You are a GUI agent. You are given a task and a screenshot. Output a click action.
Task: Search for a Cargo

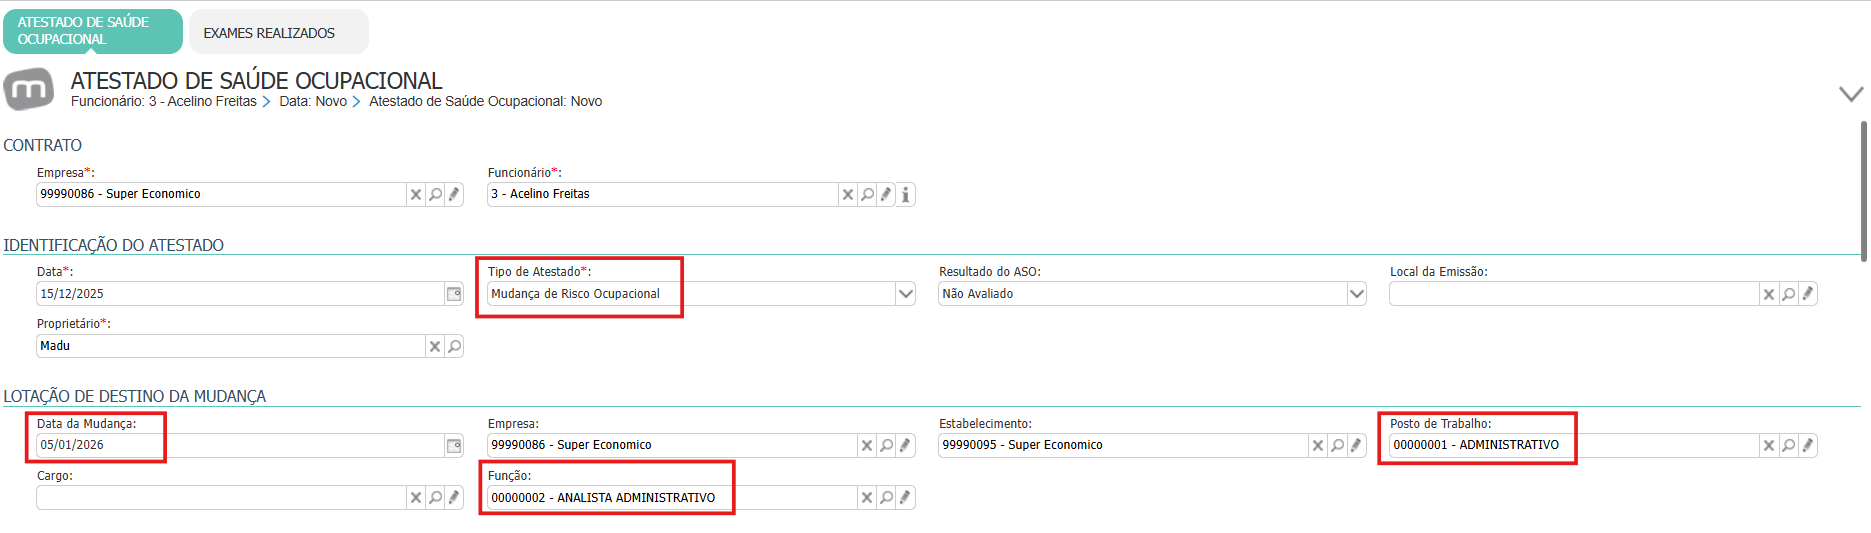coord(435,498)
